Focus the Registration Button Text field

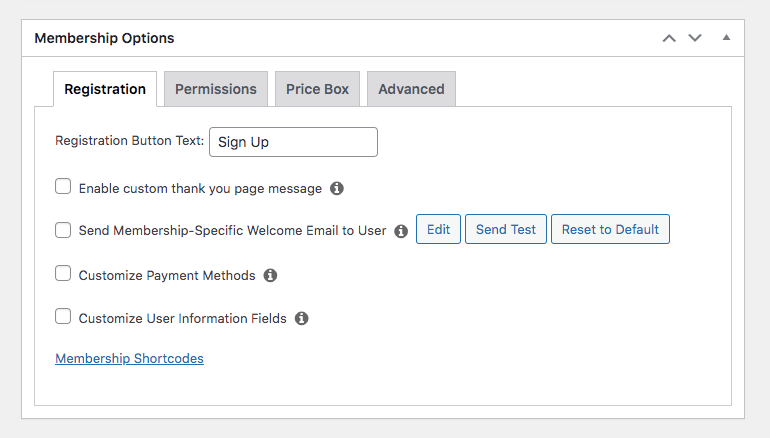point(293,142)
